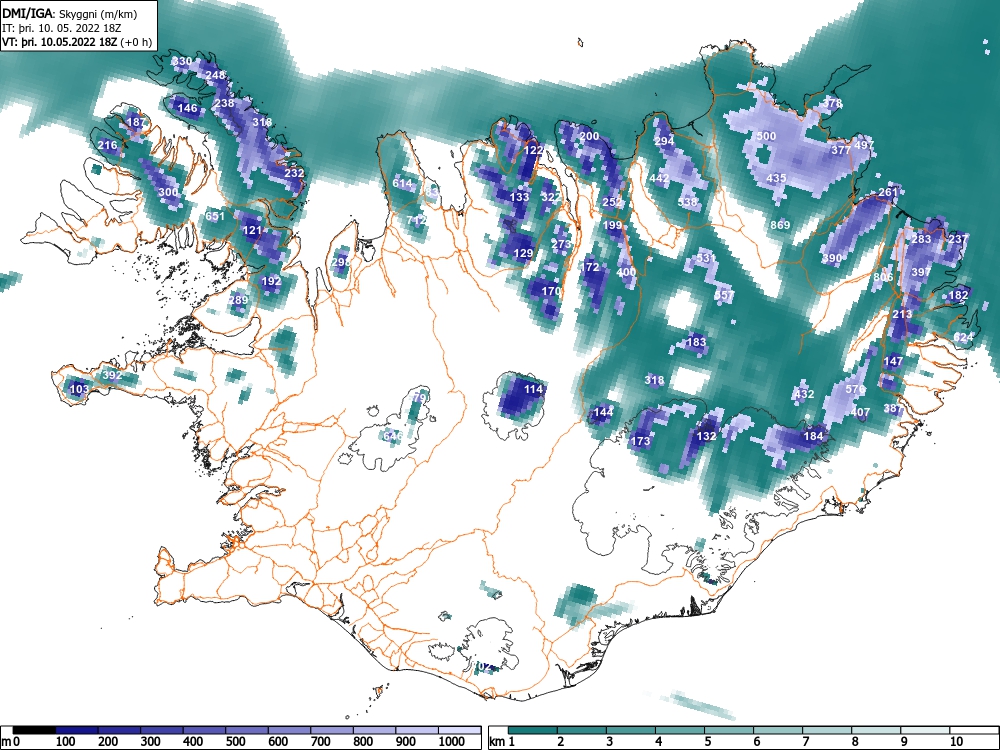Click the visibility value 624 on the map
Image resolution: width=1000 pixels, height=750 pixels.
(963, 337)
